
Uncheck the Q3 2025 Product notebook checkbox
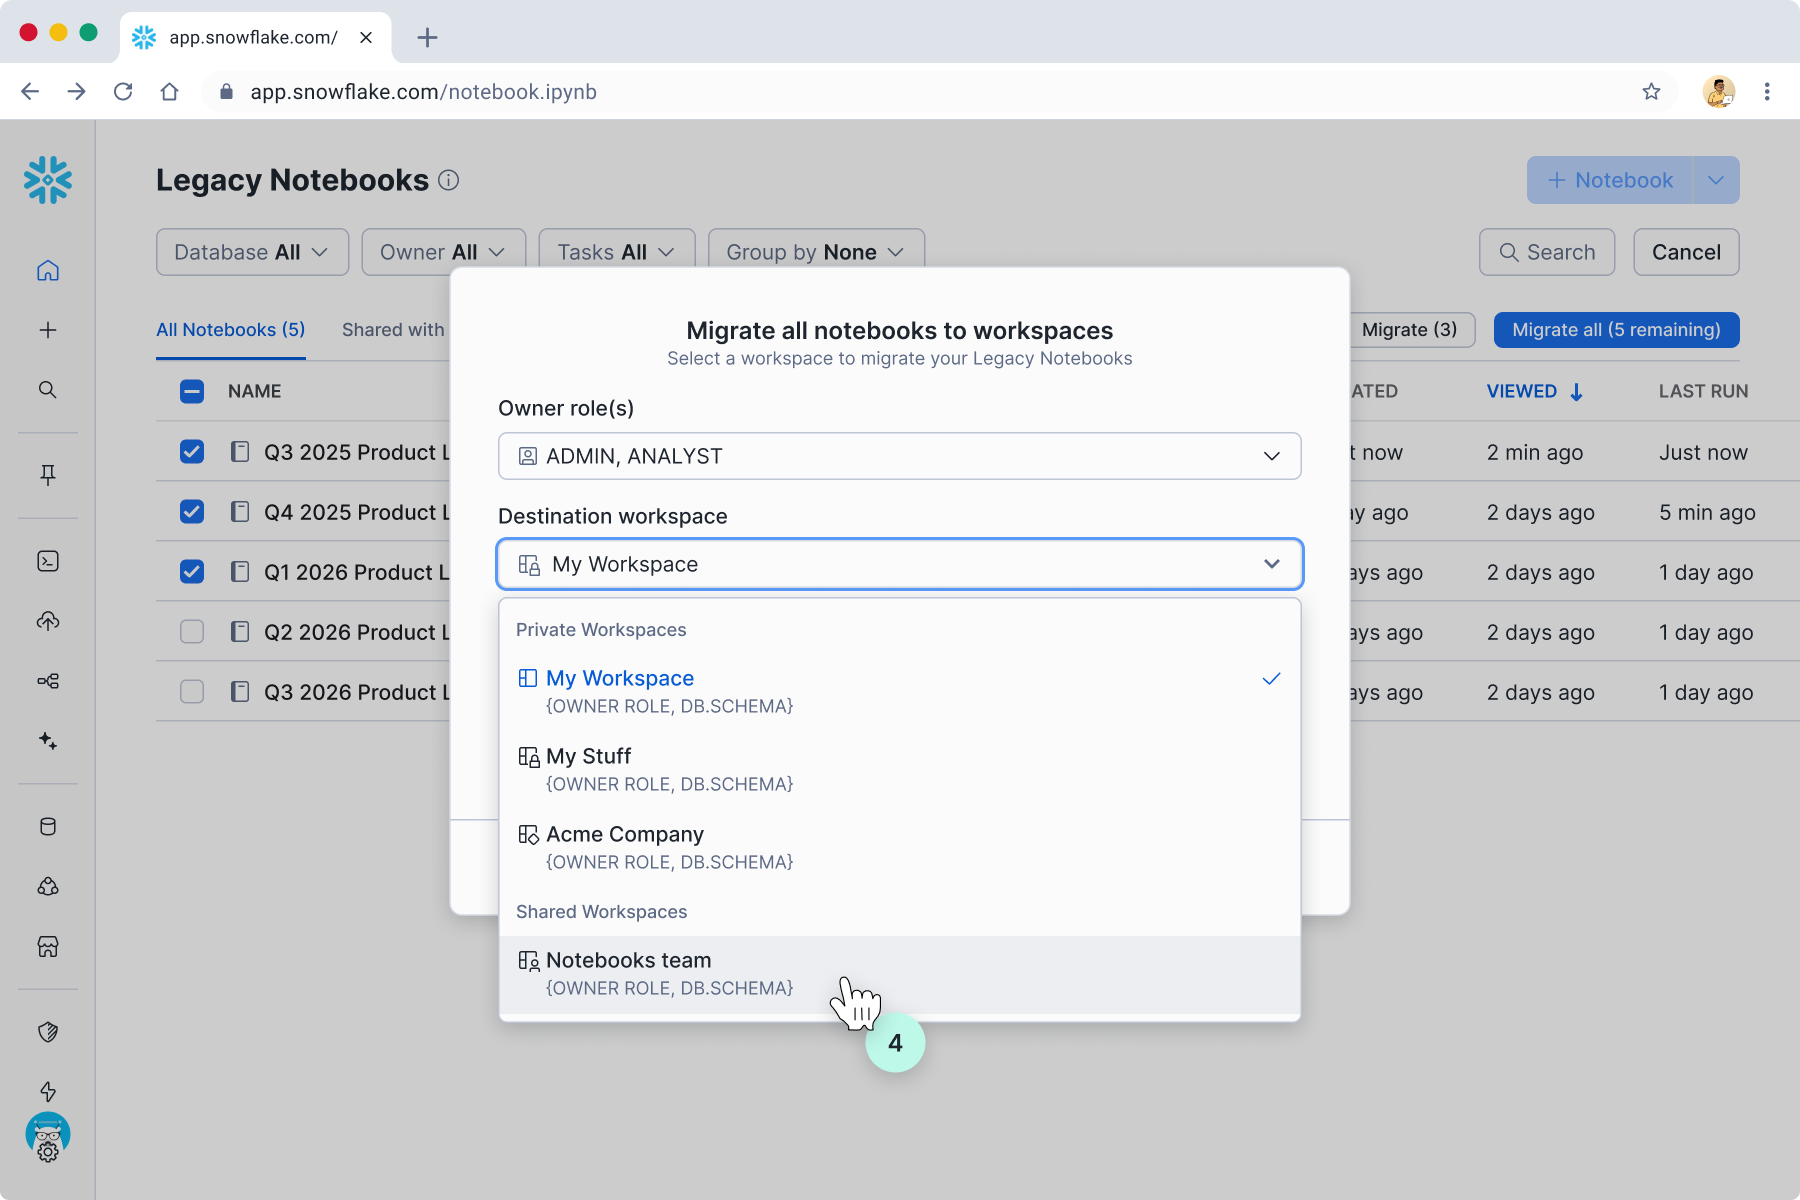[192, 452]
